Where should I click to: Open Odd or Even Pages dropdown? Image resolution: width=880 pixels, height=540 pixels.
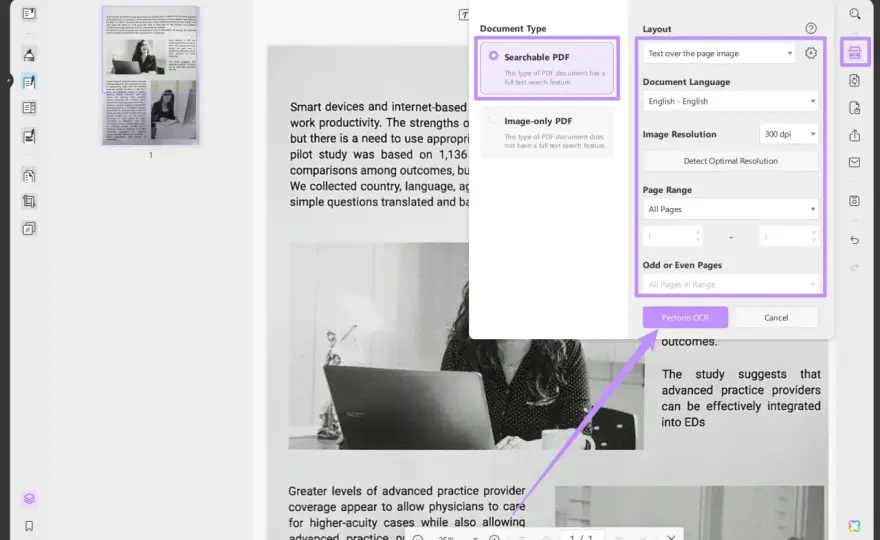(x=731, y=285)
